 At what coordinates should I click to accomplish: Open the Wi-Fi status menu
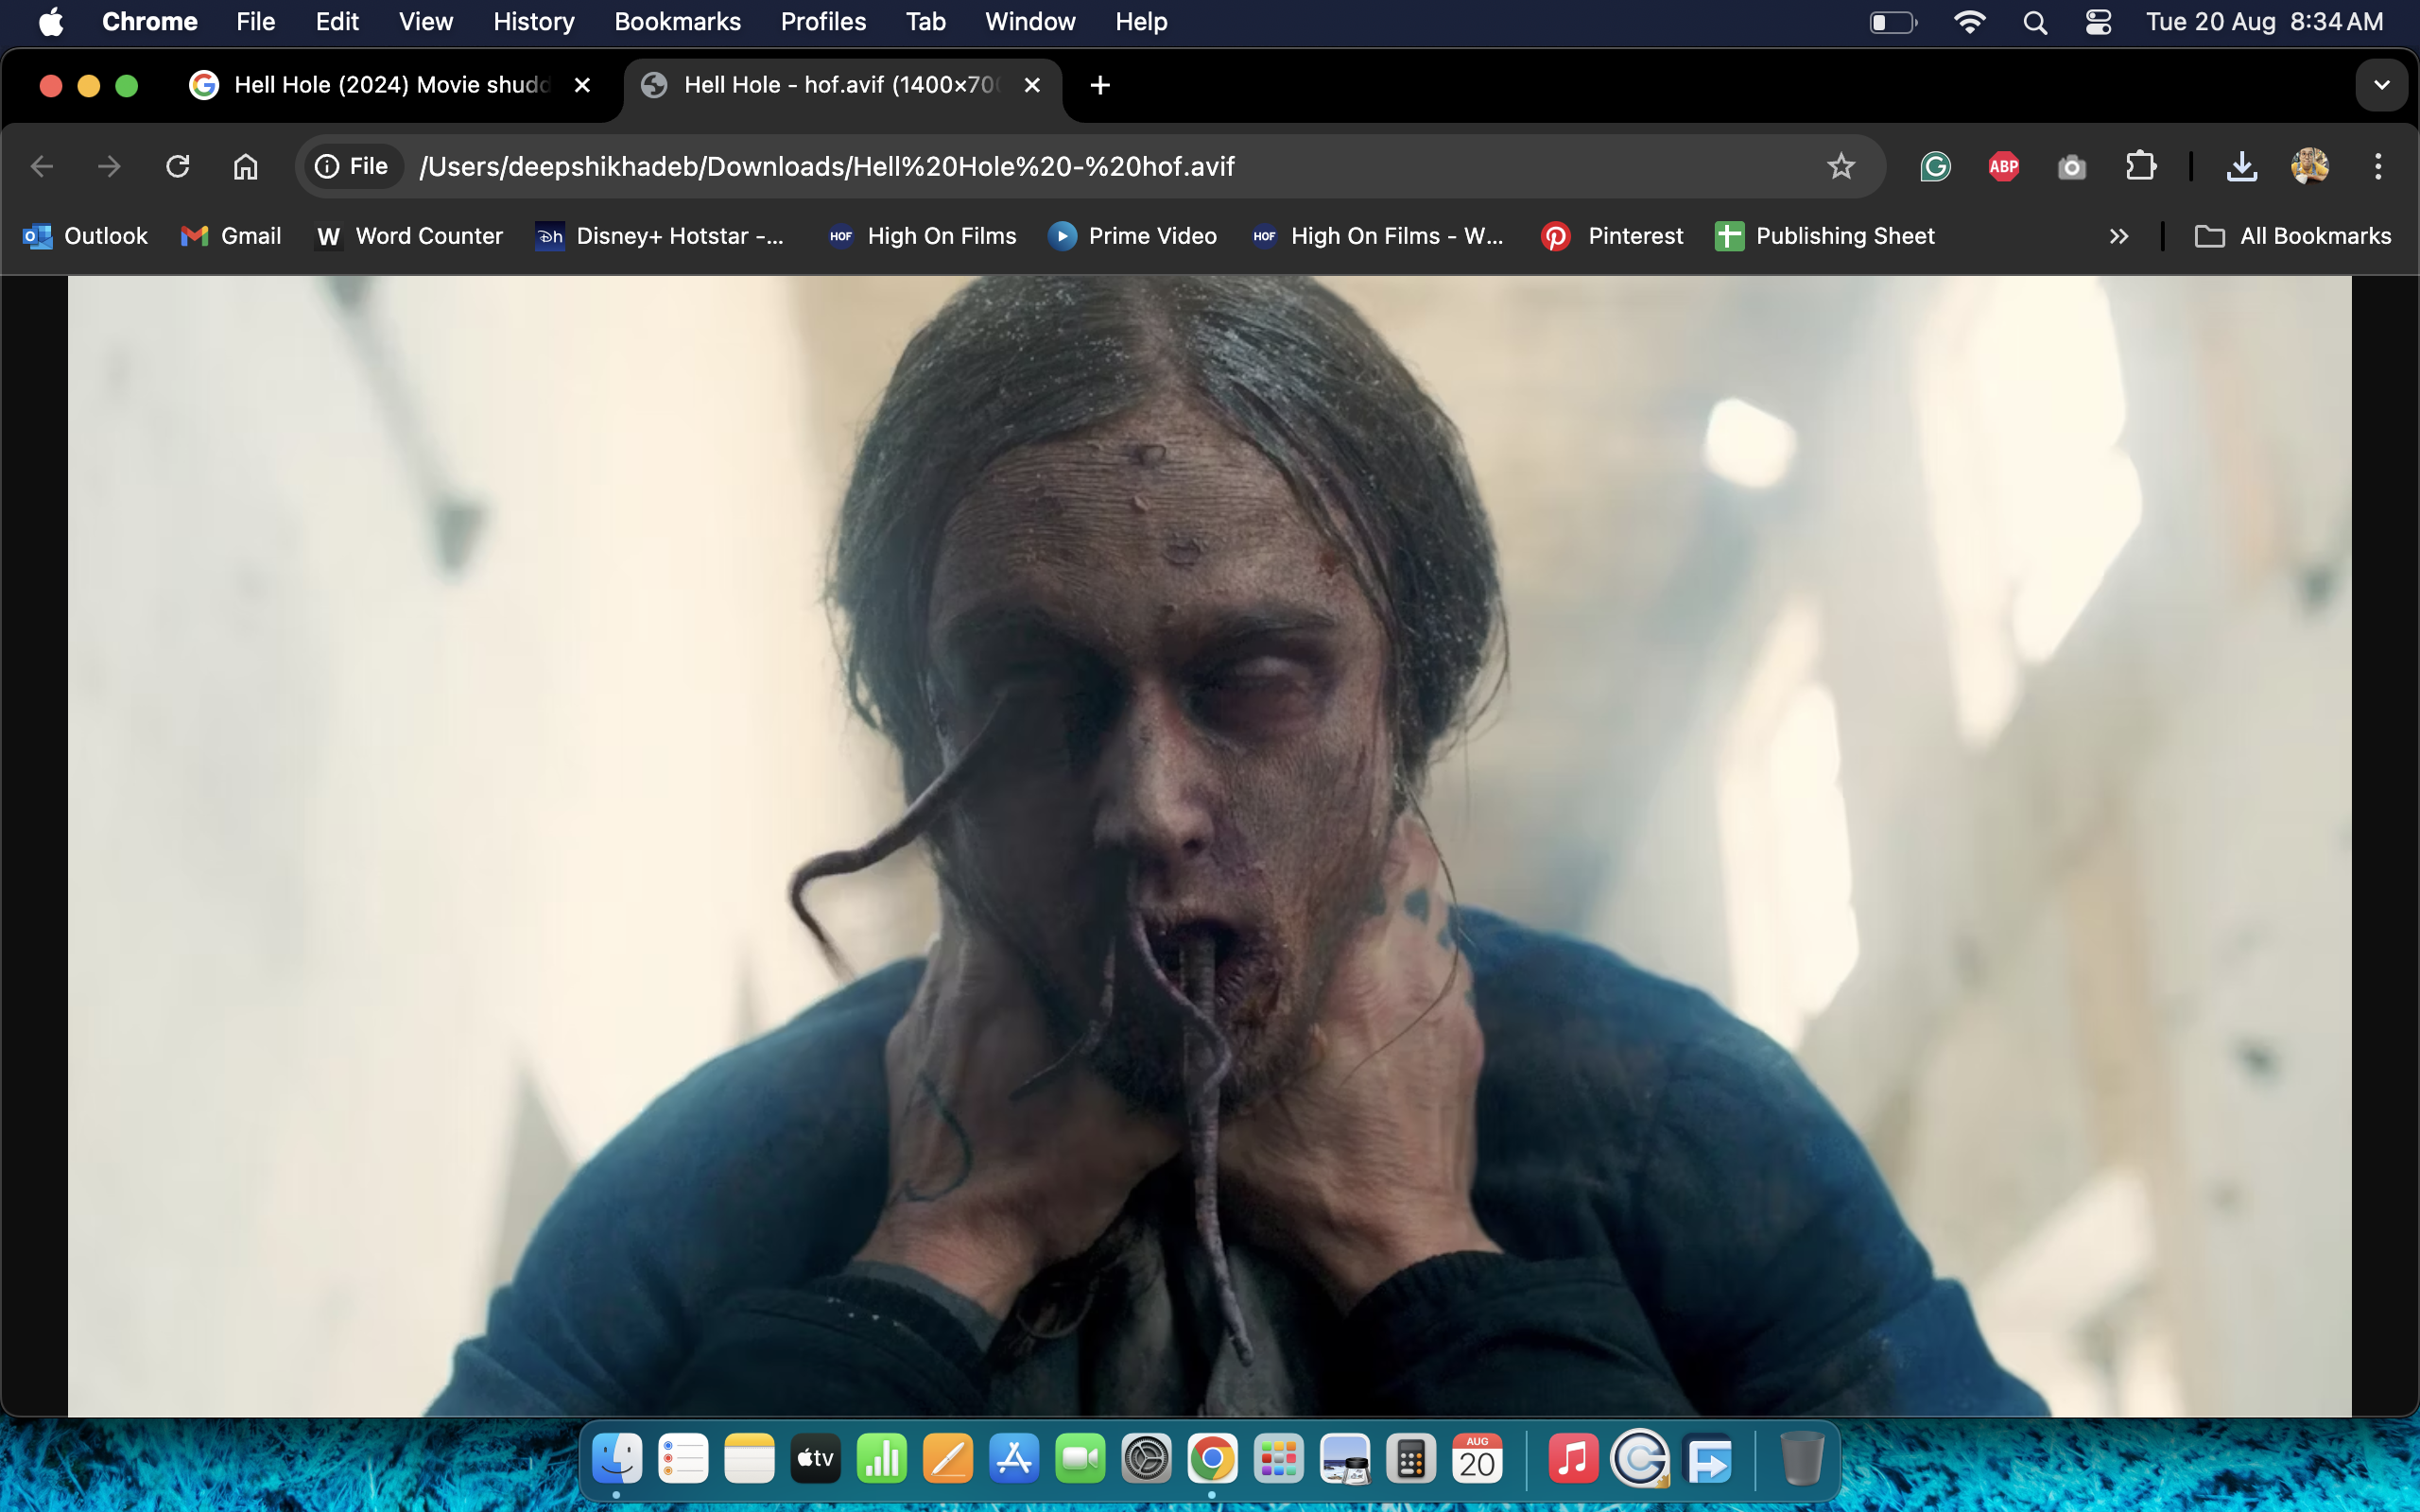click(1969, 22)
